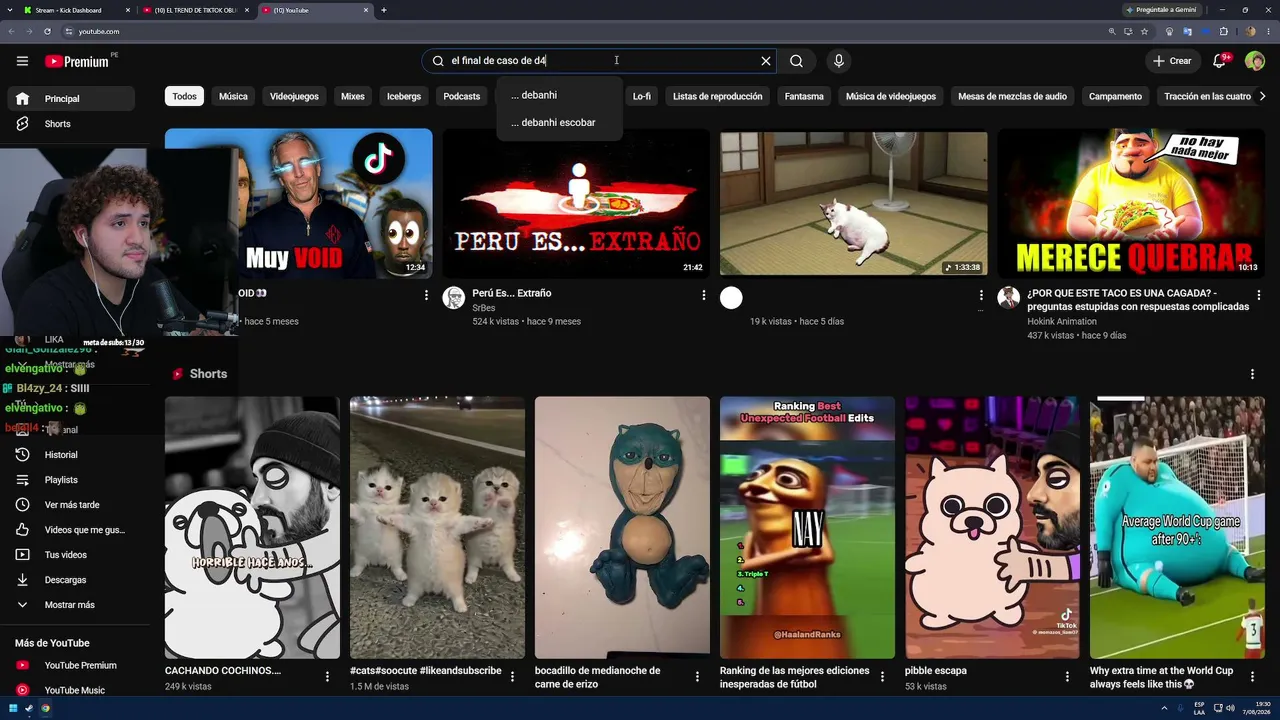Filter feed by Videojuegos chip
Viewport: 1280px width, 720px height.
point(294,96)
